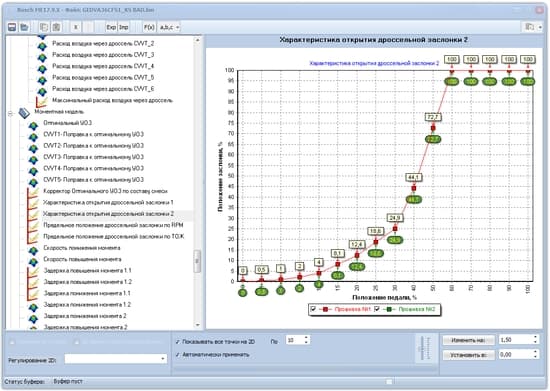
Task: Open a file with the folder icon
Action: (x=24, y=27)
